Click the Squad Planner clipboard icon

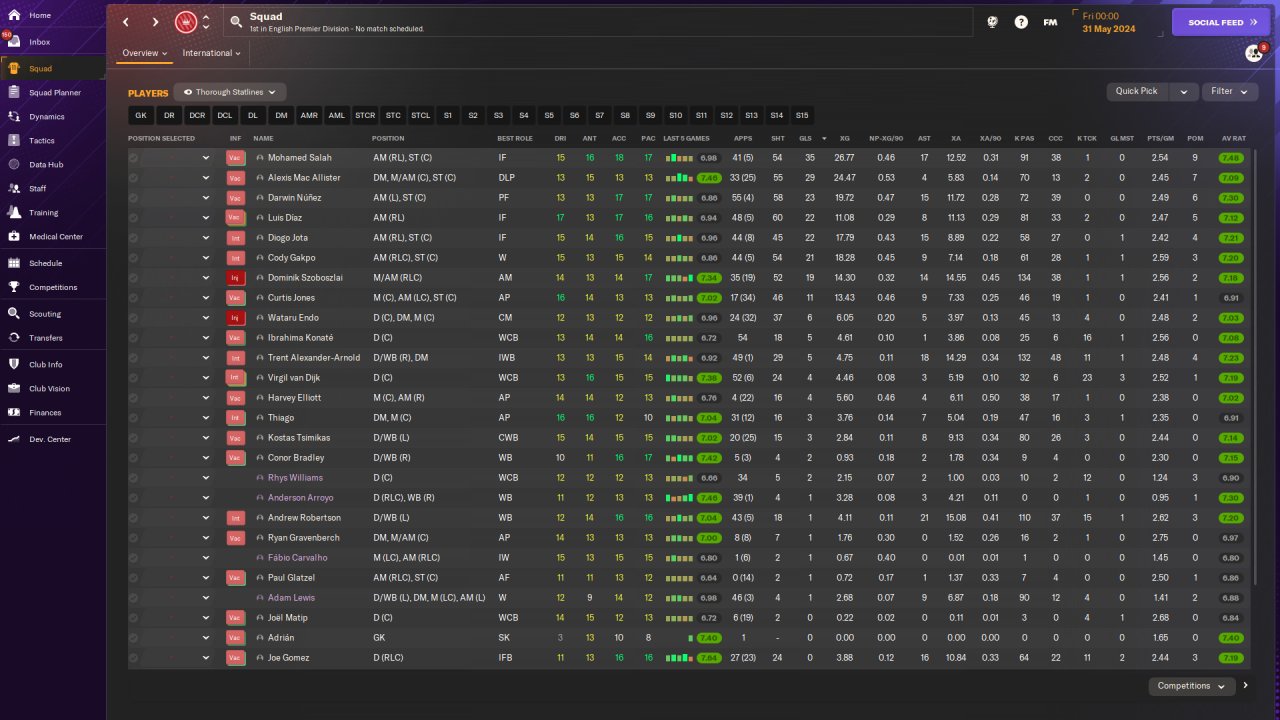pos(14,93)
